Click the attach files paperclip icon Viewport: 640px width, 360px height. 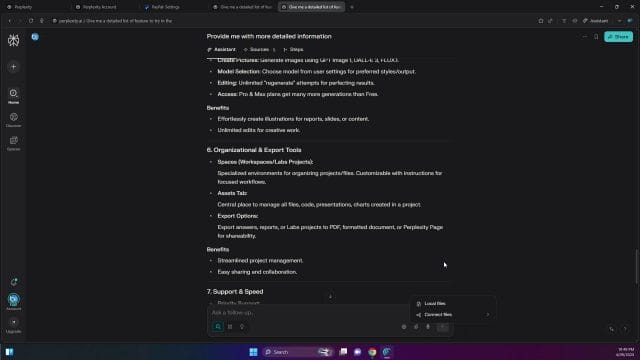(416, 327)
